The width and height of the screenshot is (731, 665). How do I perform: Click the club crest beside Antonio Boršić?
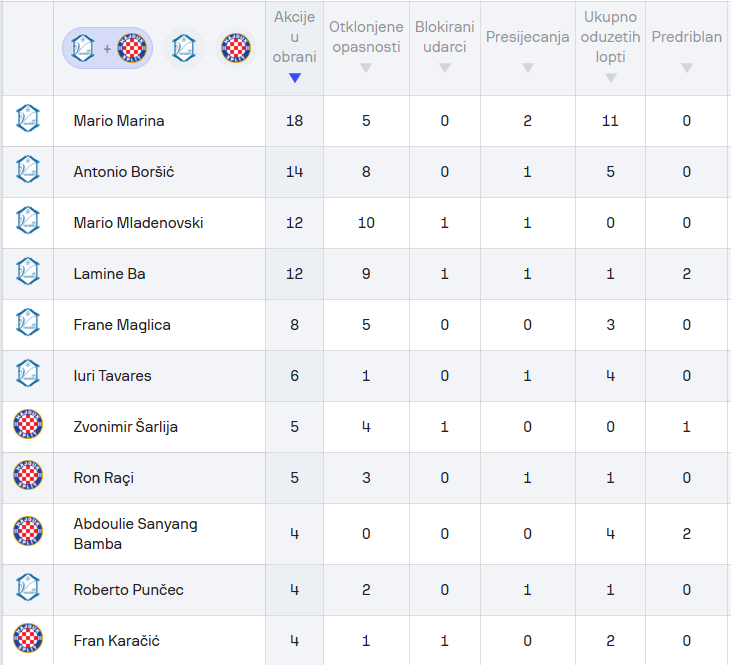click(28, 169)
